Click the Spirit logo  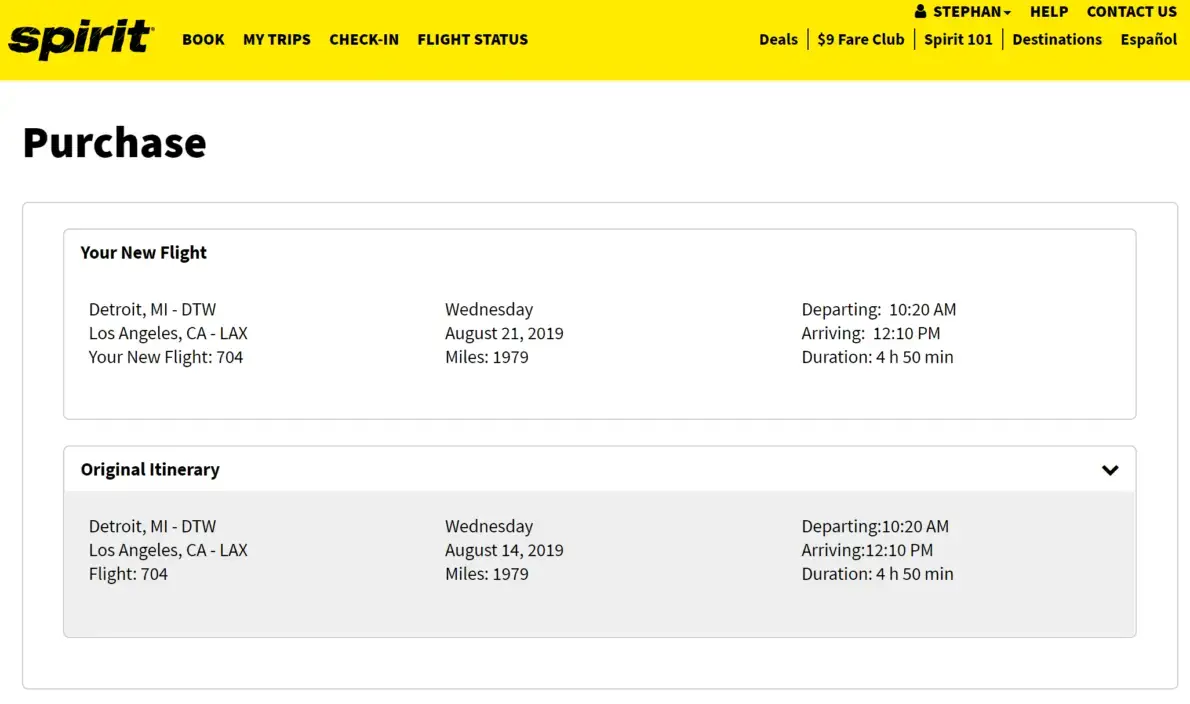click(80, 39)
